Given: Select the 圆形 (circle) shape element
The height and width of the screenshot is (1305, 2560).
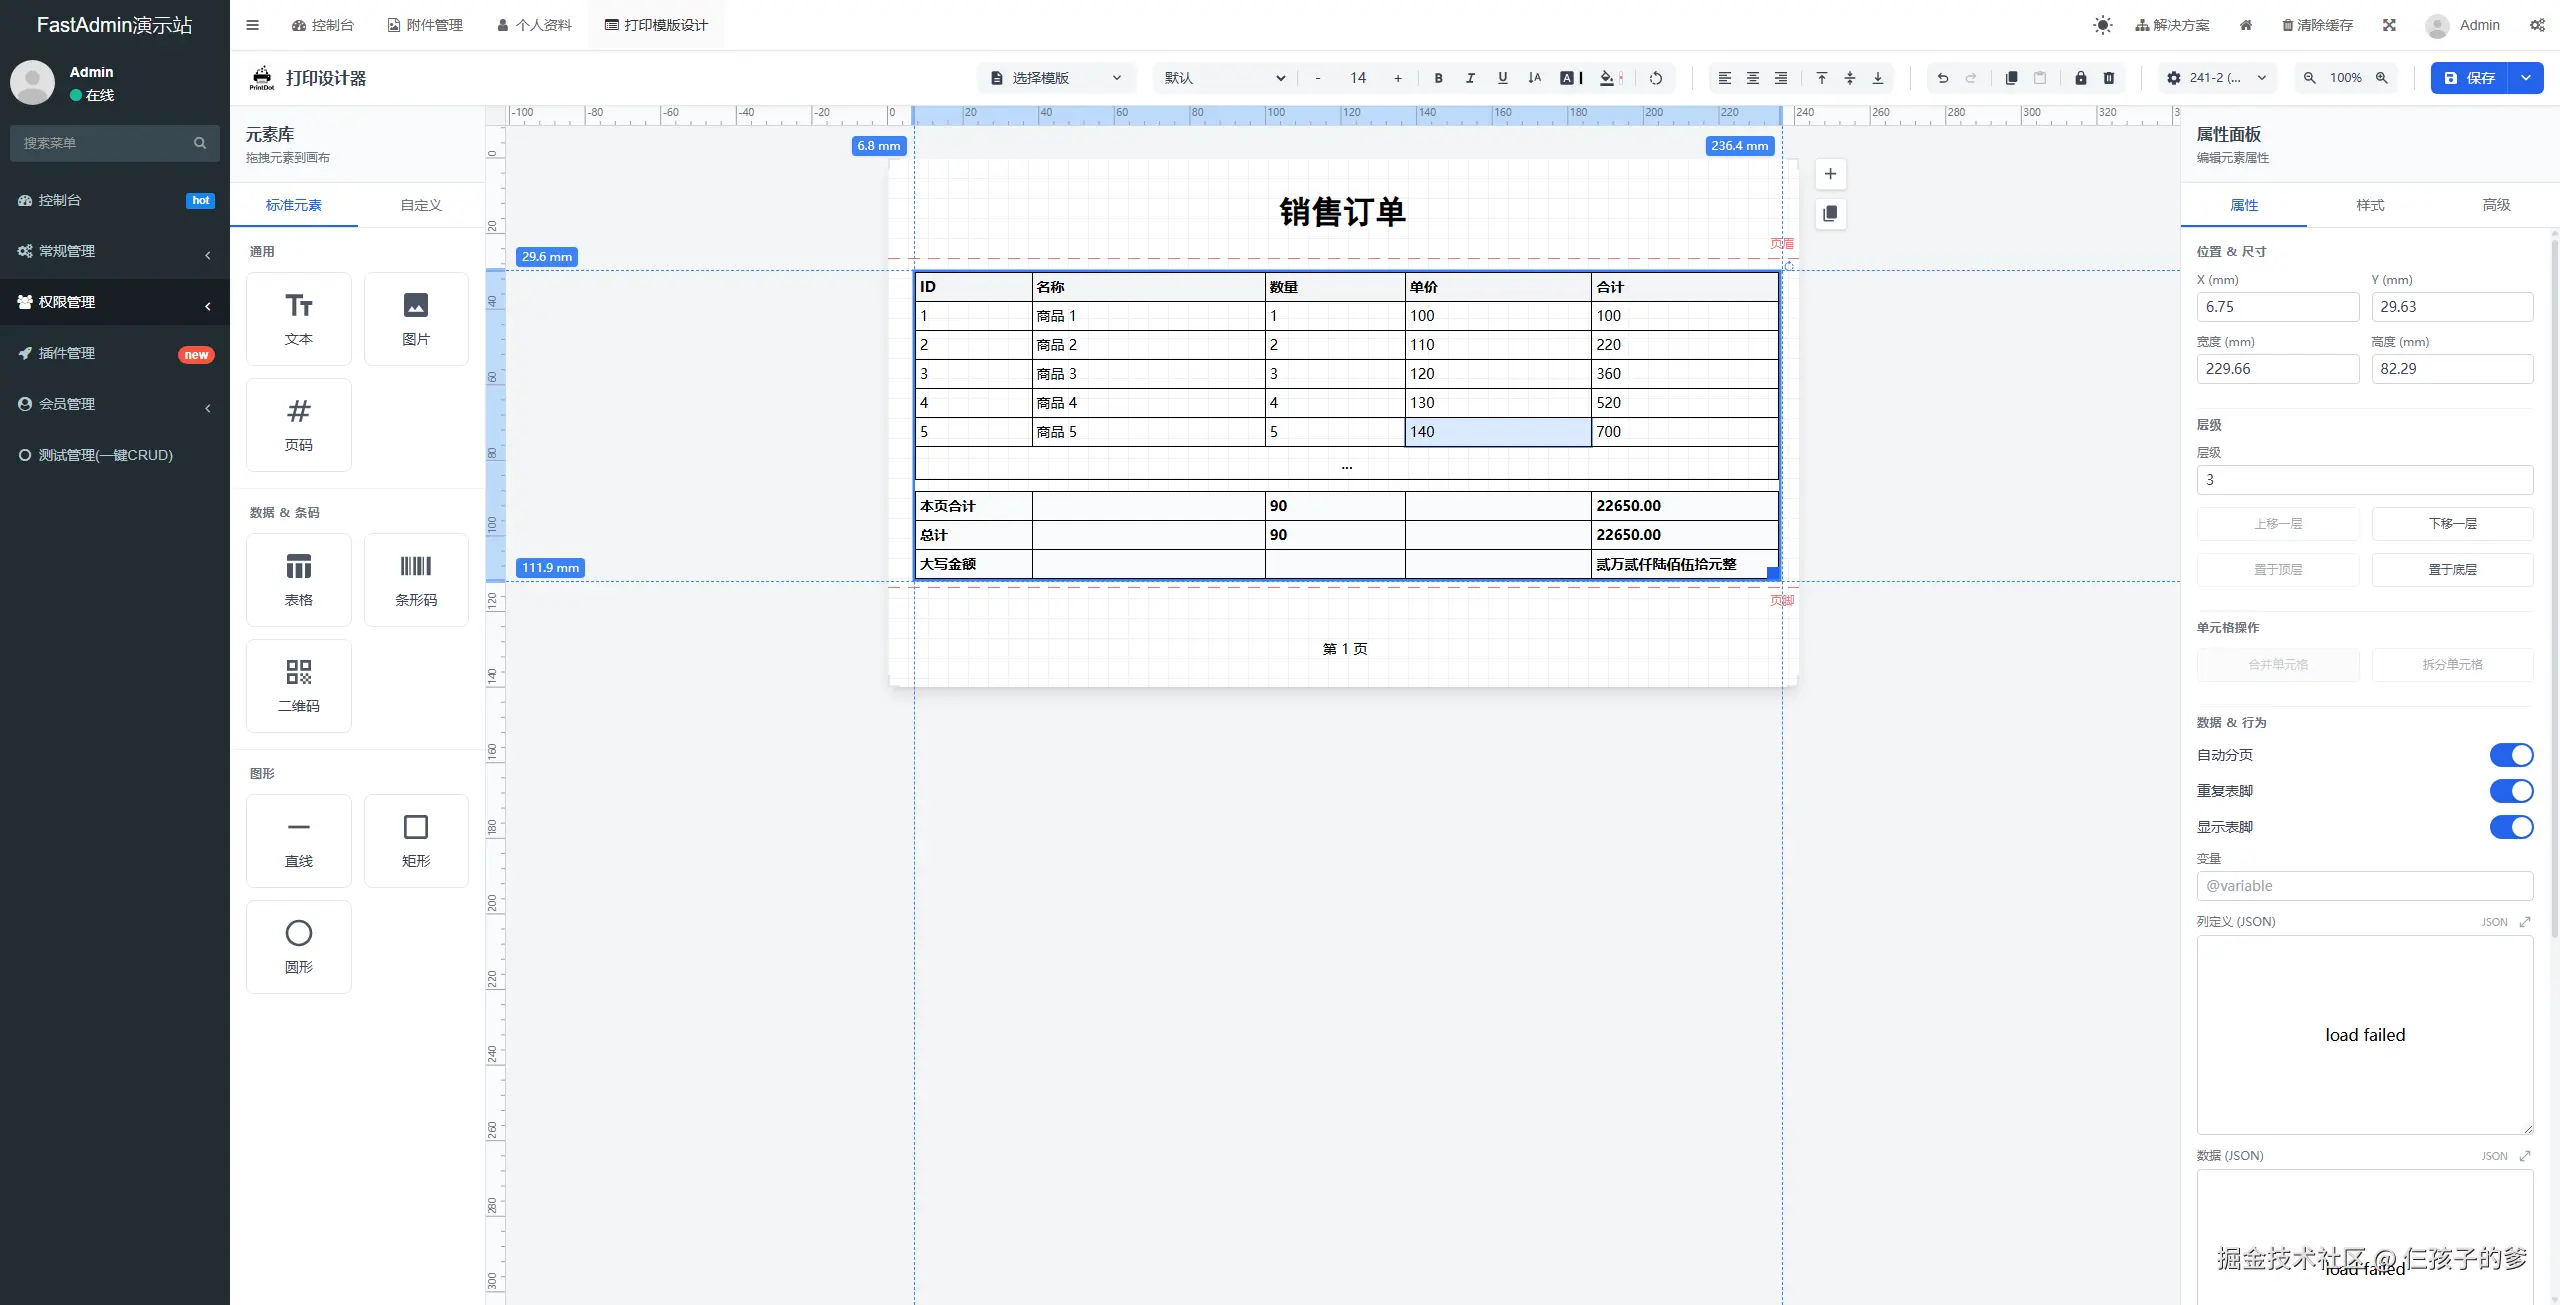Looking at the screenshot, I should pos(298,945).
